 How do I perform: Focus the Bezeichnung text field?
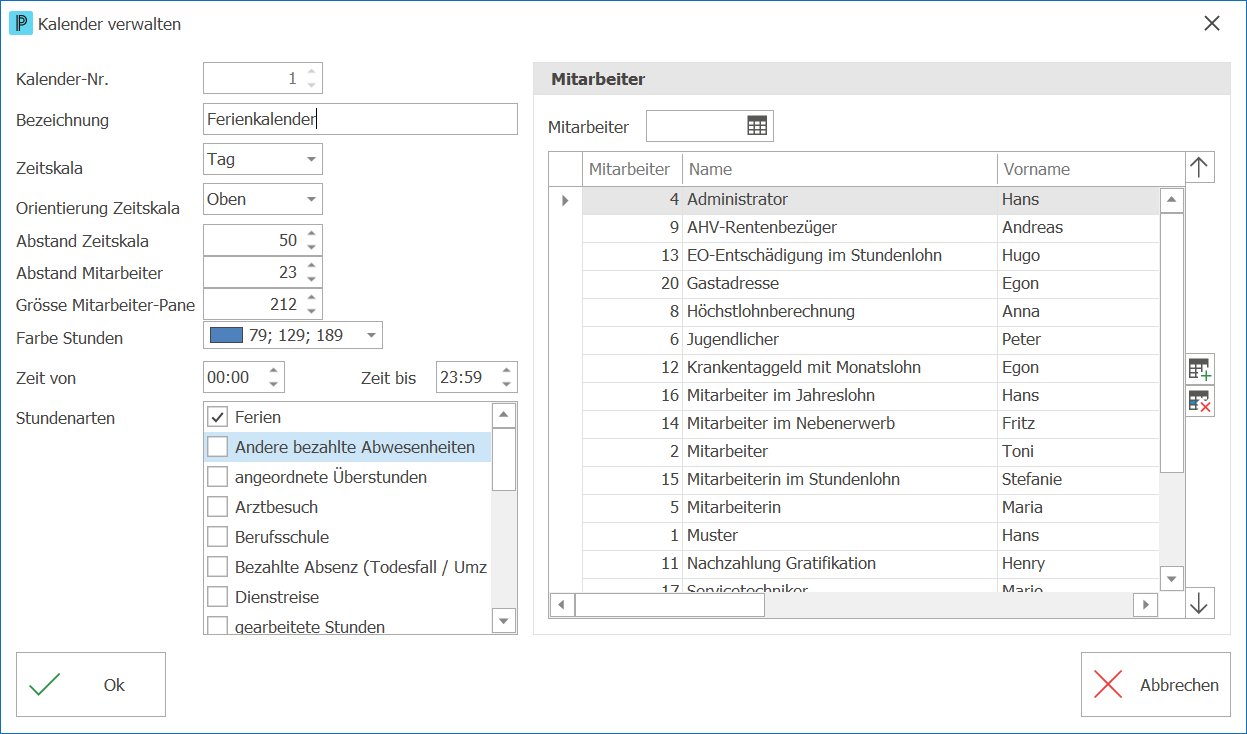pos(360,119)
